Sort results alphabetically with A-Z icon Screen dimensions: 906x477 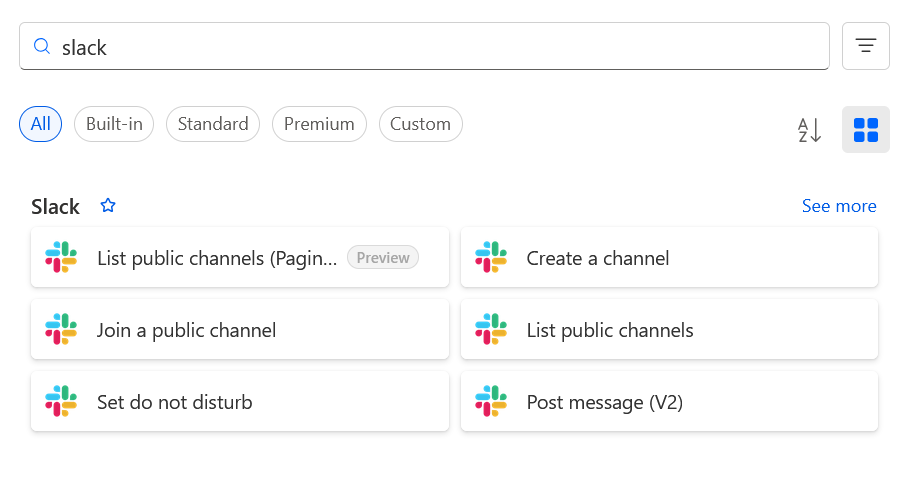point(809,130)
